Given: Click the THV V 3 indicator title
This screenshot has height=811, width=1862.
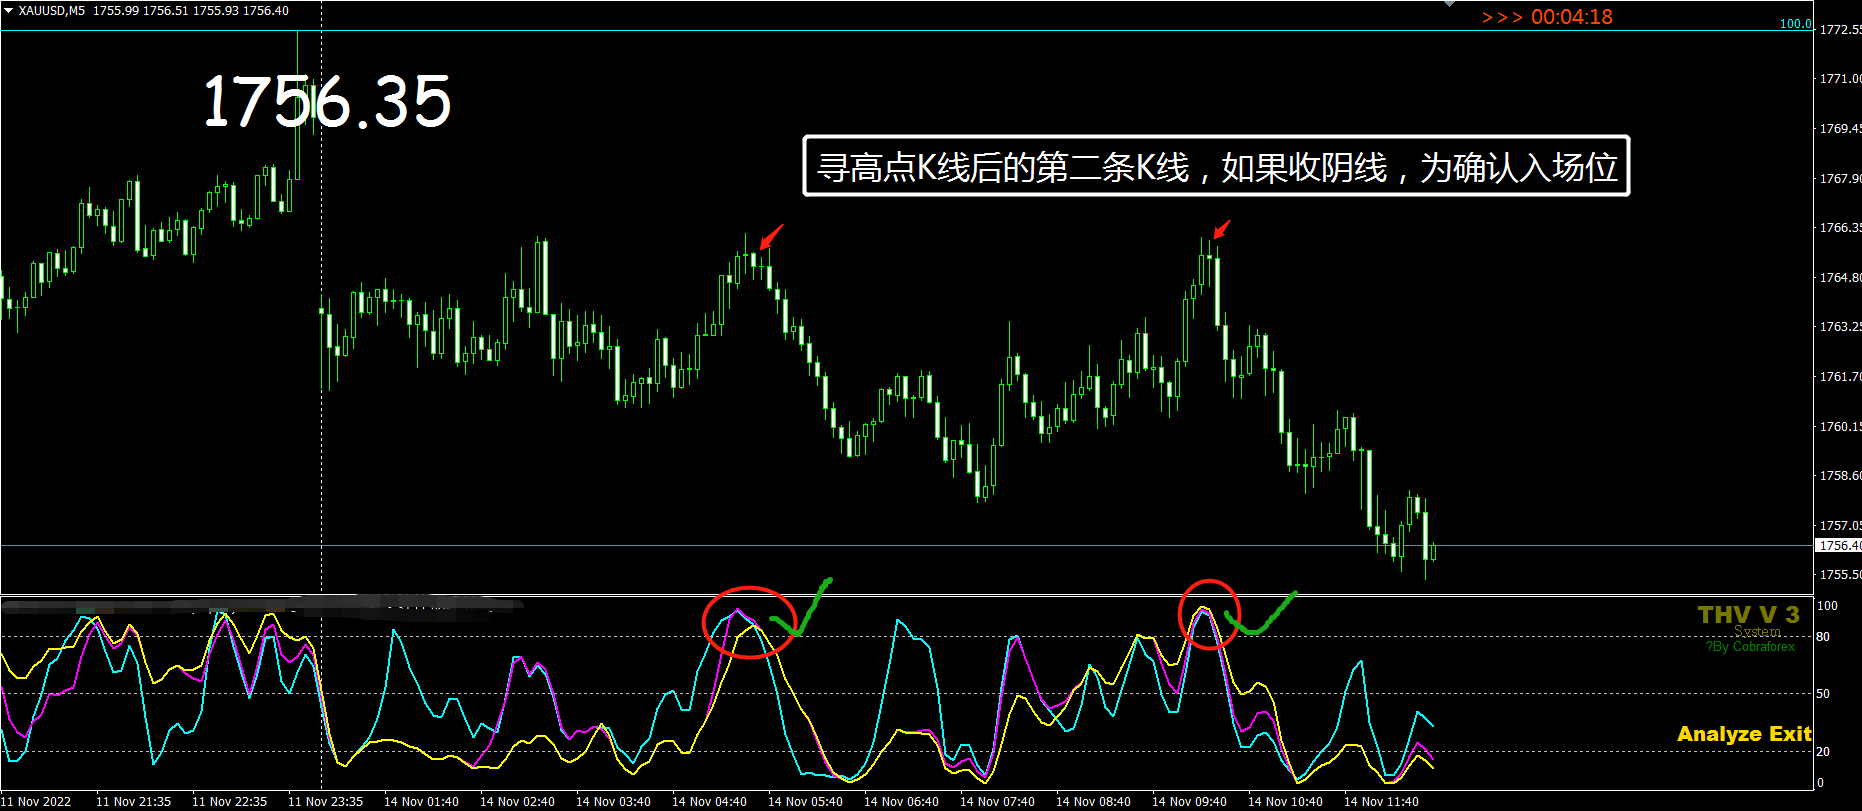Looking at the screenshot, I should [x=1748, y=614].
